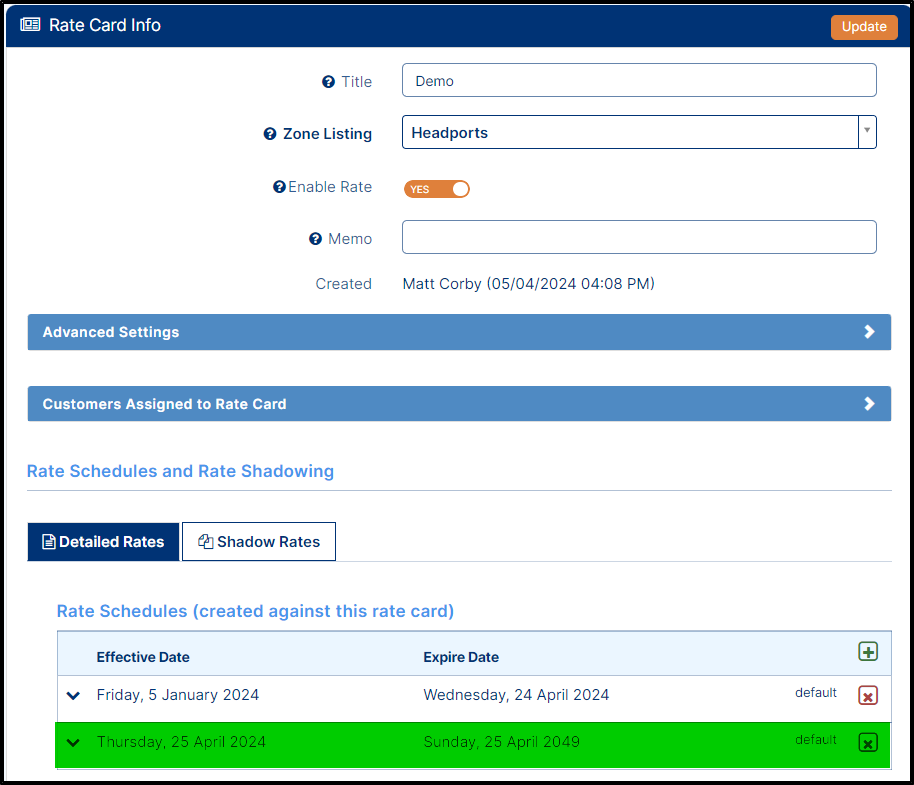
Task: Expand the Friday, 5 January 2024 schedule row
Action: pyautogui.click(x=73, y=695)
